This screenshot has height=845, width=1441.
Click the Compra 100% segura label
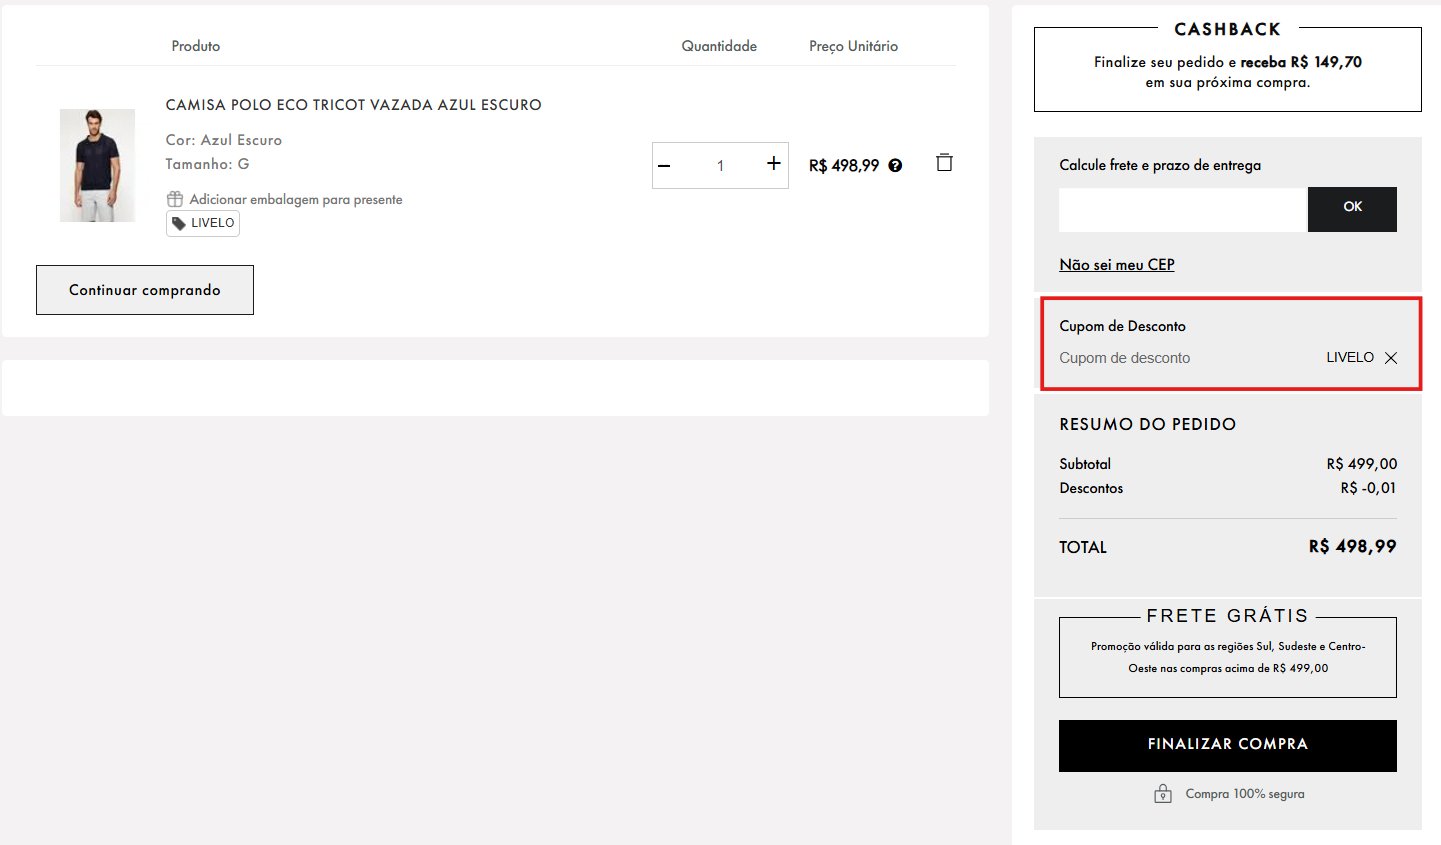[x=1245, y=794]
